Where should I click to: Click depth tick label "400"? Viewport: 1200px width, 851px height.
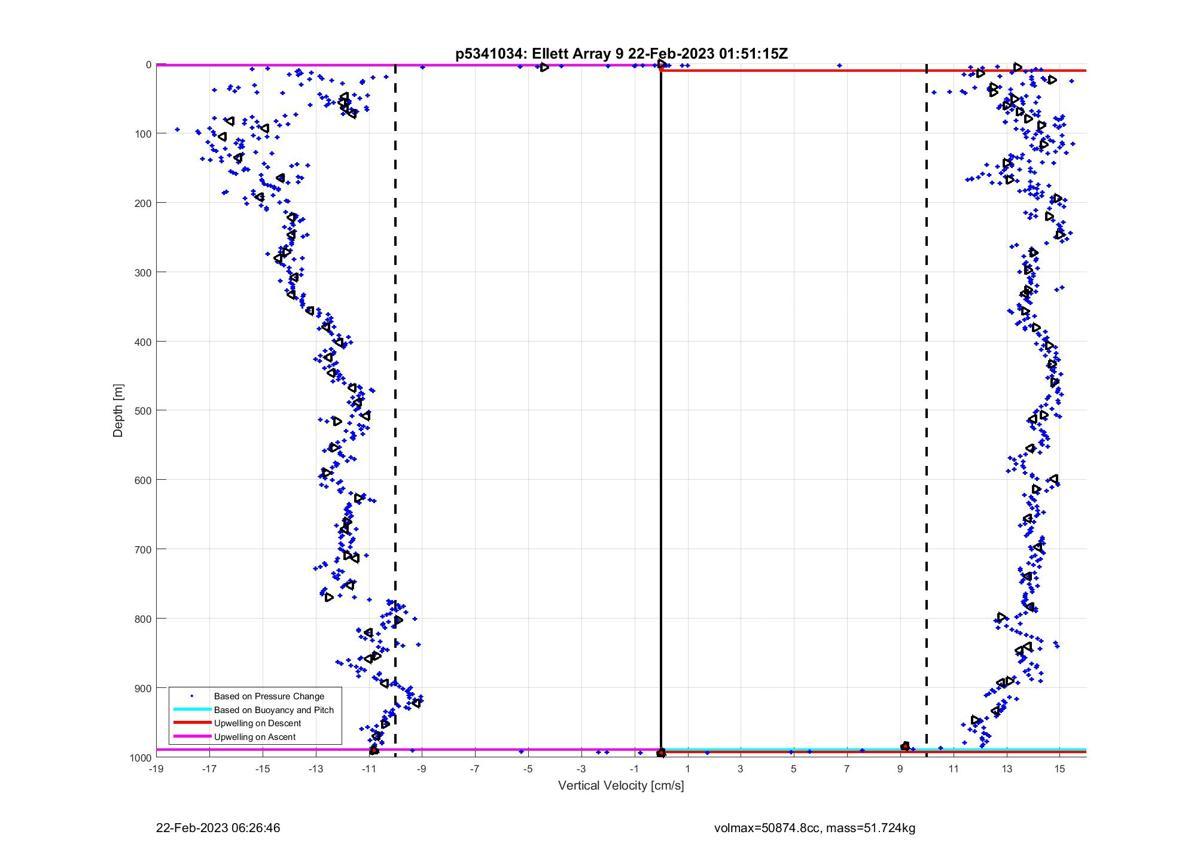143,342
